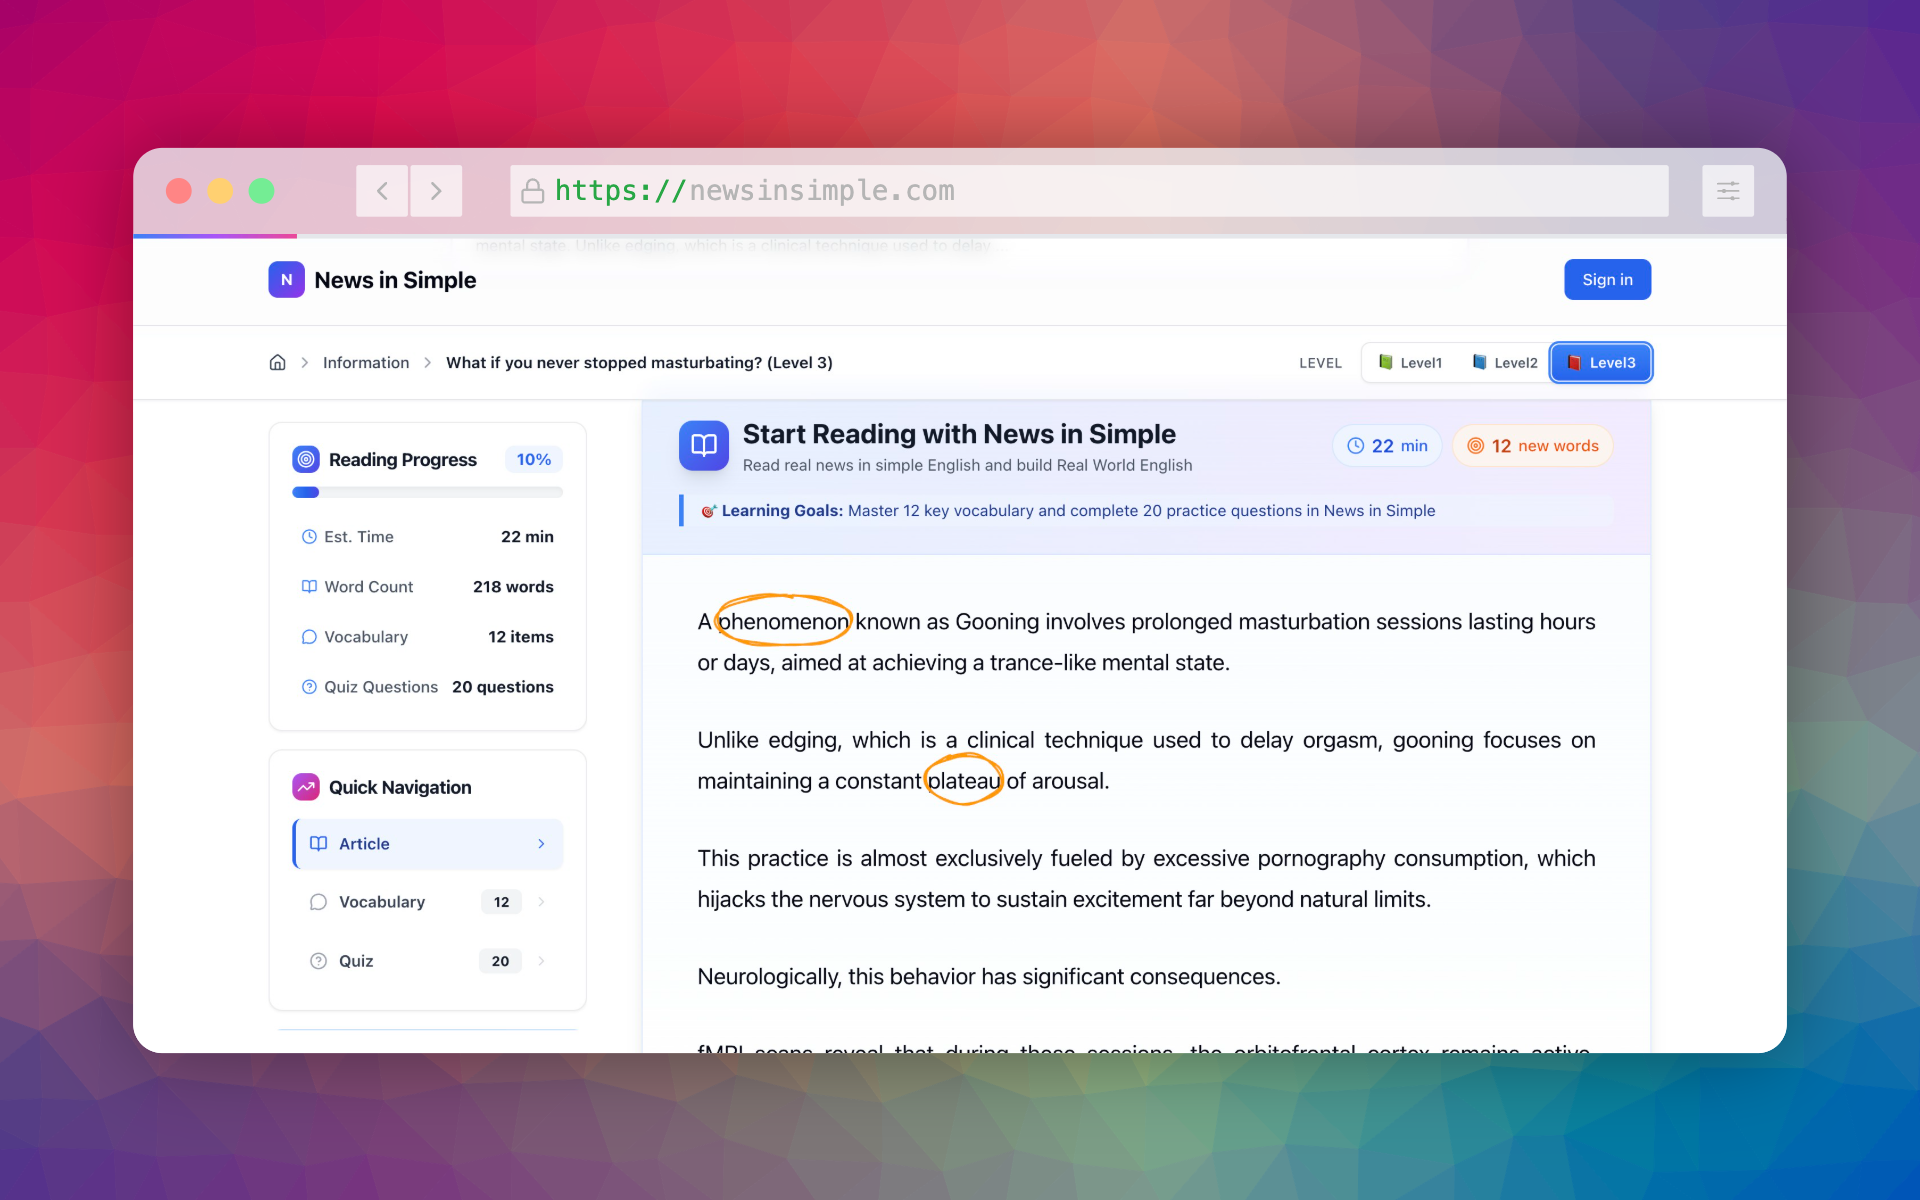This screenshot has width=1920, height=1200.
Task: Open browser preferences via the sliders icon
Action: [1728, 190]
